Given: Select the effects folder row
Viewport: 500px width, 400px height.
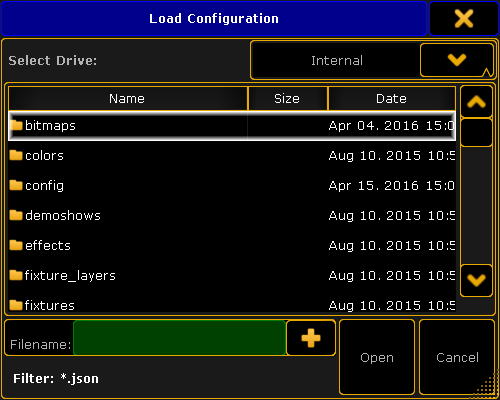Looking at the screenshot, I should click(232, 246).
